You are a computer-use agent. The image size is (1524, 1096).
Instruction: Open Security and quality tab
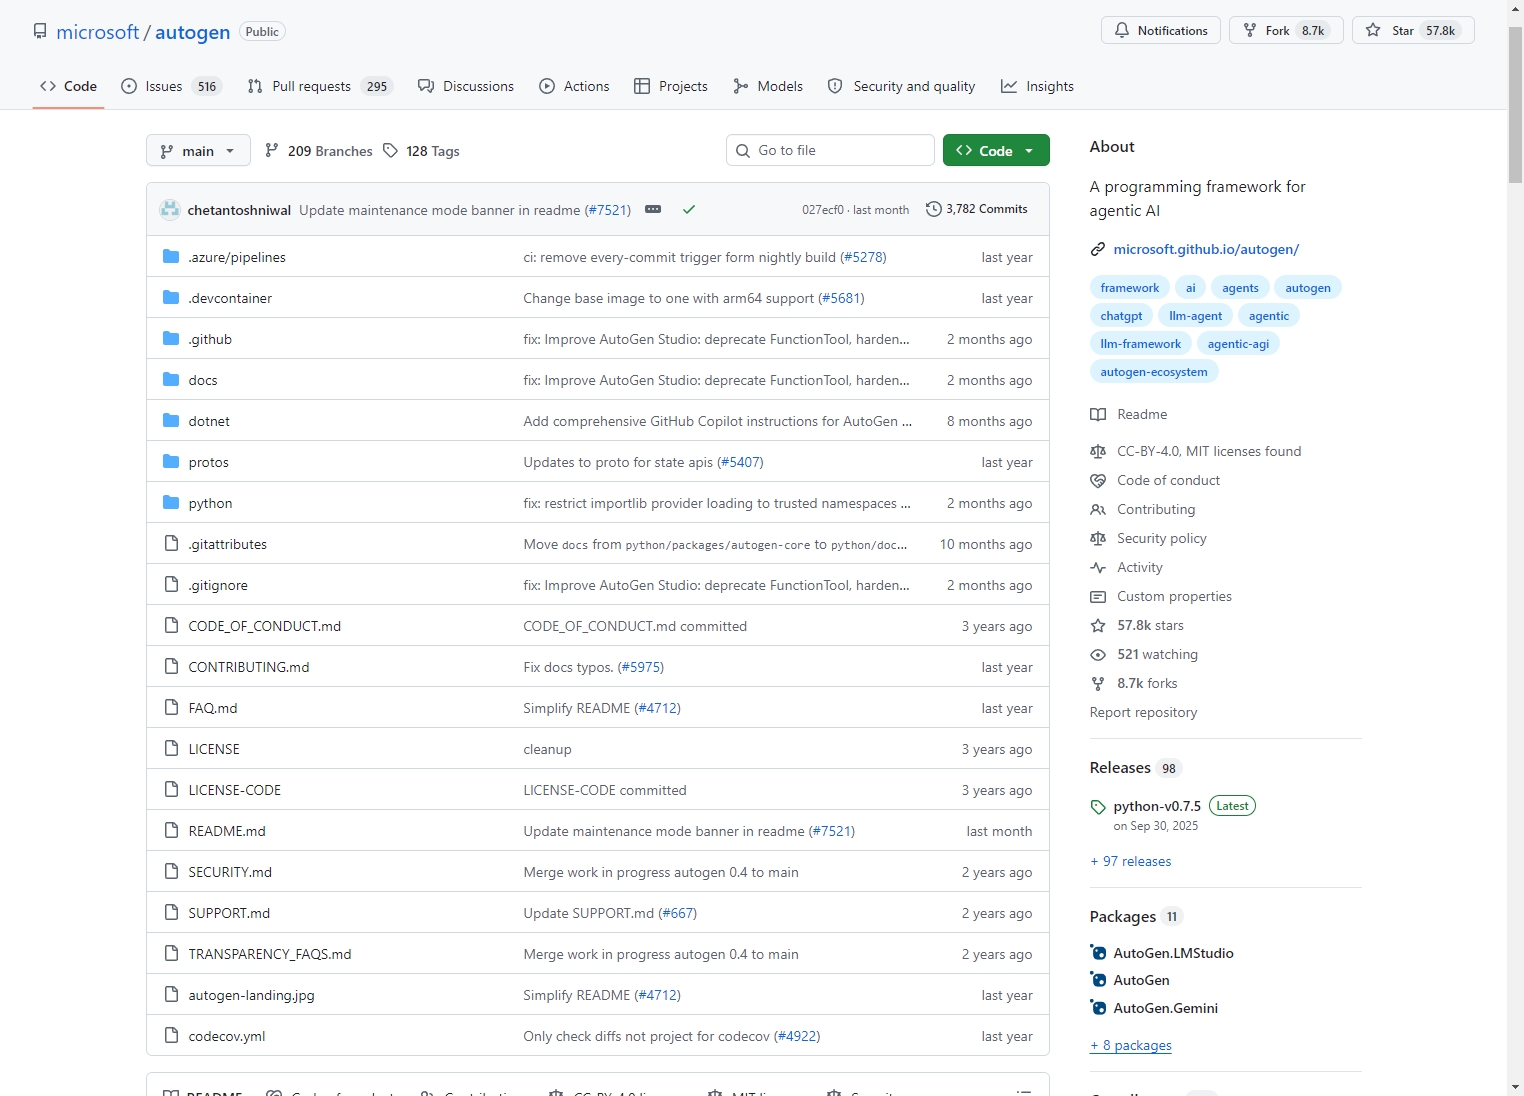click(901, 86)
